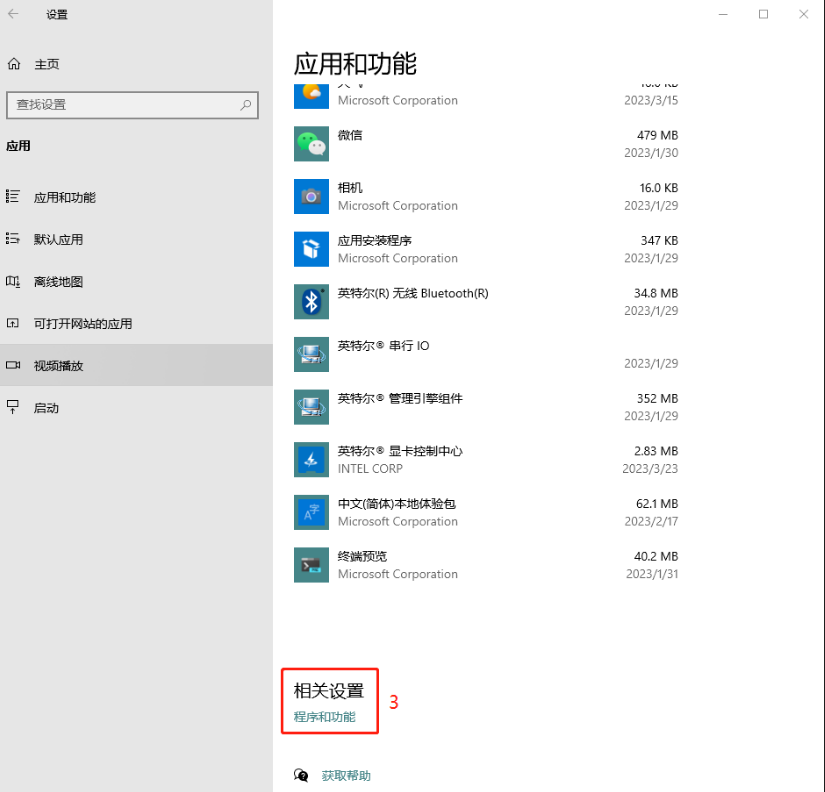Click the 相关设置 heading
Viewport: 825px width, 792px height.
tap(329, 690)
